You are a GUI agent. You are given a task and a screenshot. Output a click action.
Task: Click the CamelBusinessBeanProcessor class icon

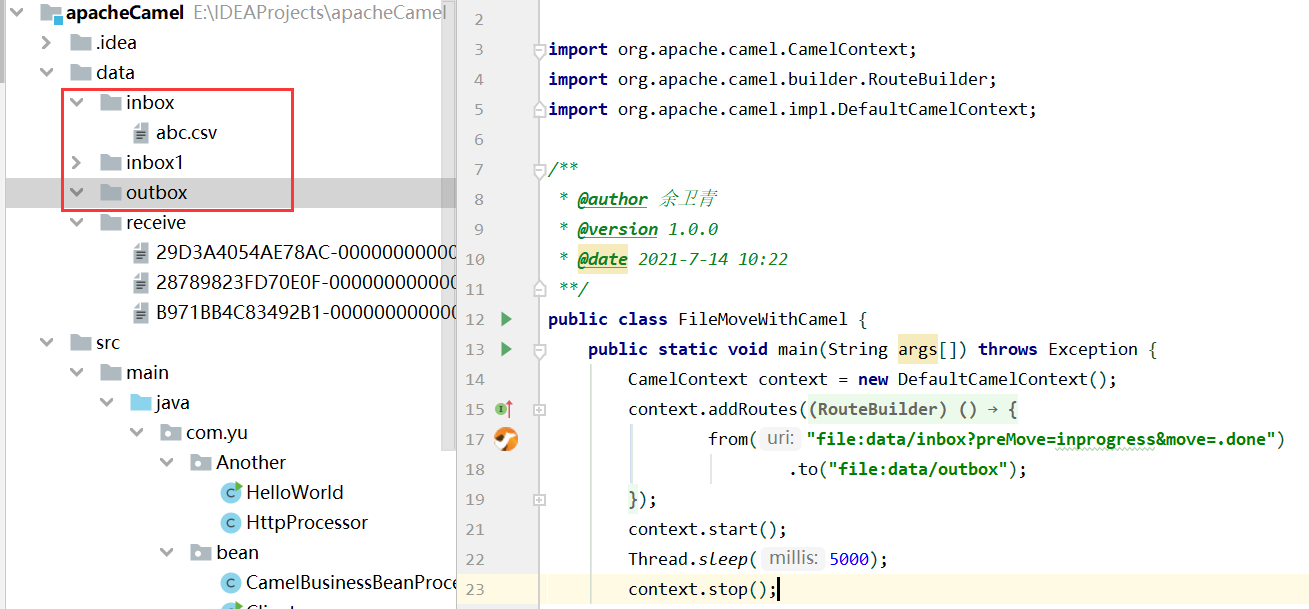231,582
